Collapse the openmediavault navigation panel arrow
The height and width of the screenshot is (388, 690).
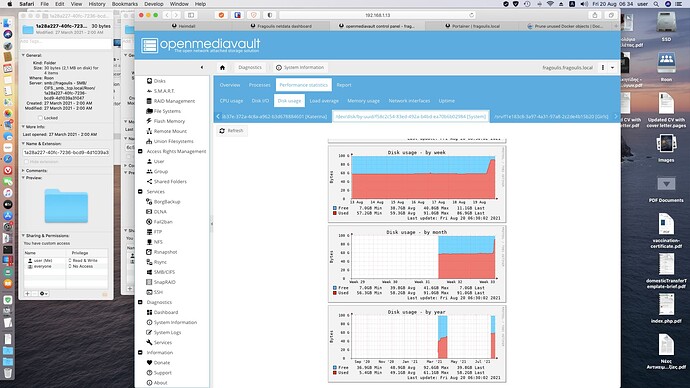pyautogui.click(x=202, y=67)
